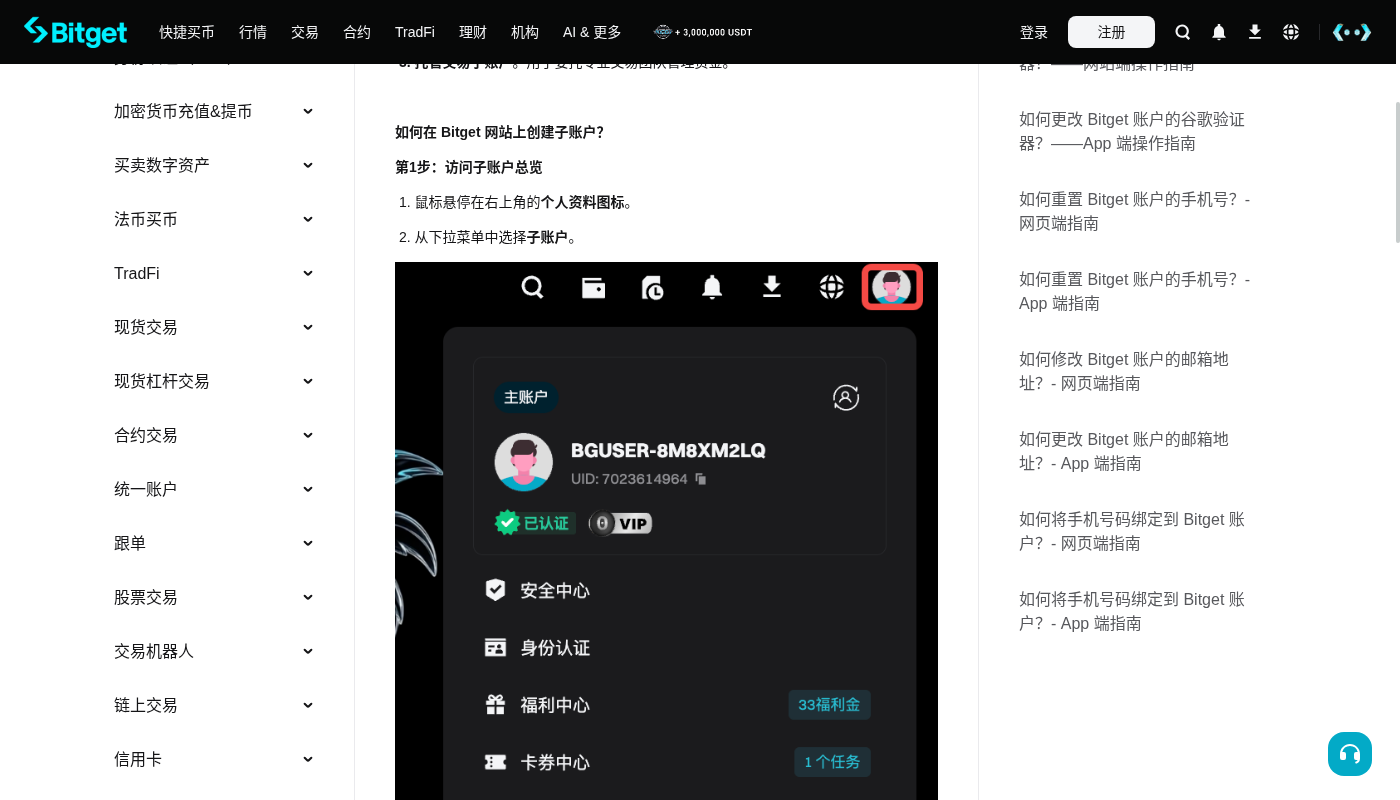The height and width of the screenshot is (800, 1400).
Task: Expand 现货交易 chevron
Action: click(x=308, y=327)
